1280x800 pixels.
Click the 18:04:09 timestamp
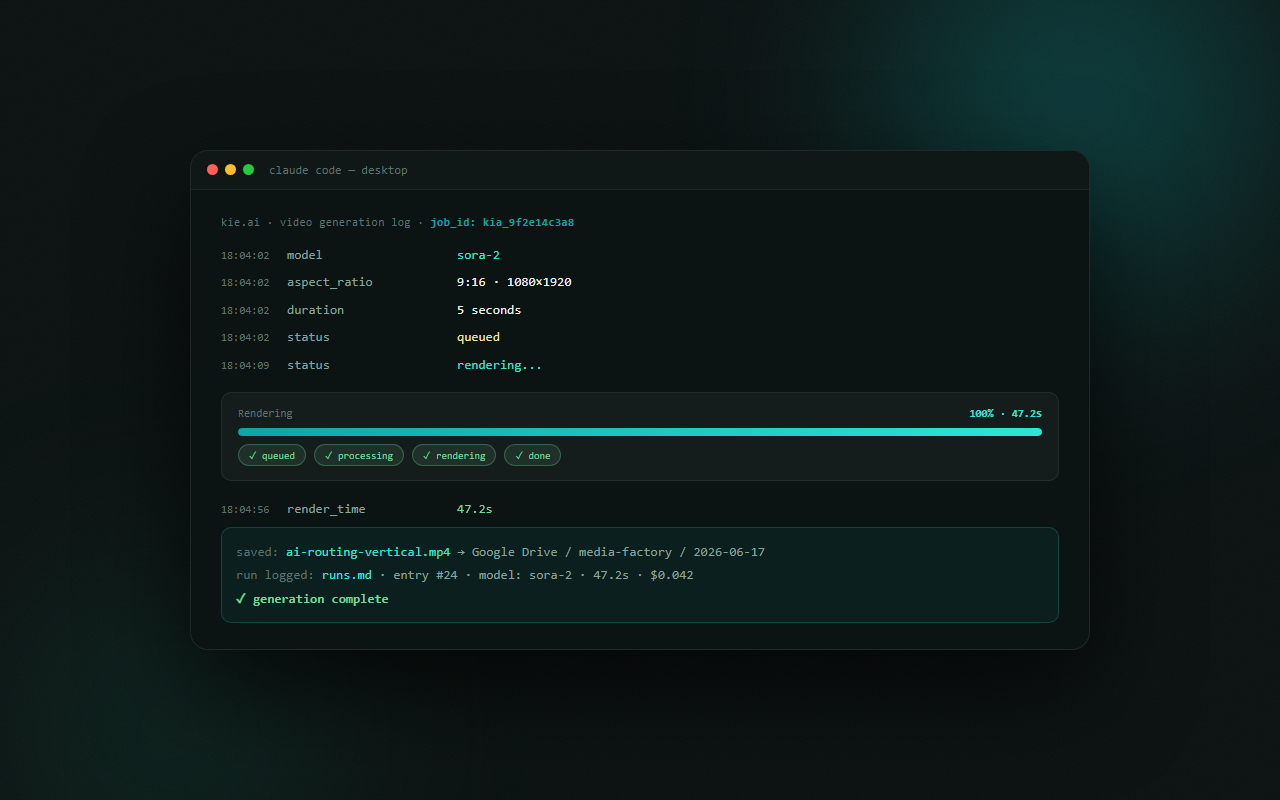(245, 365)
